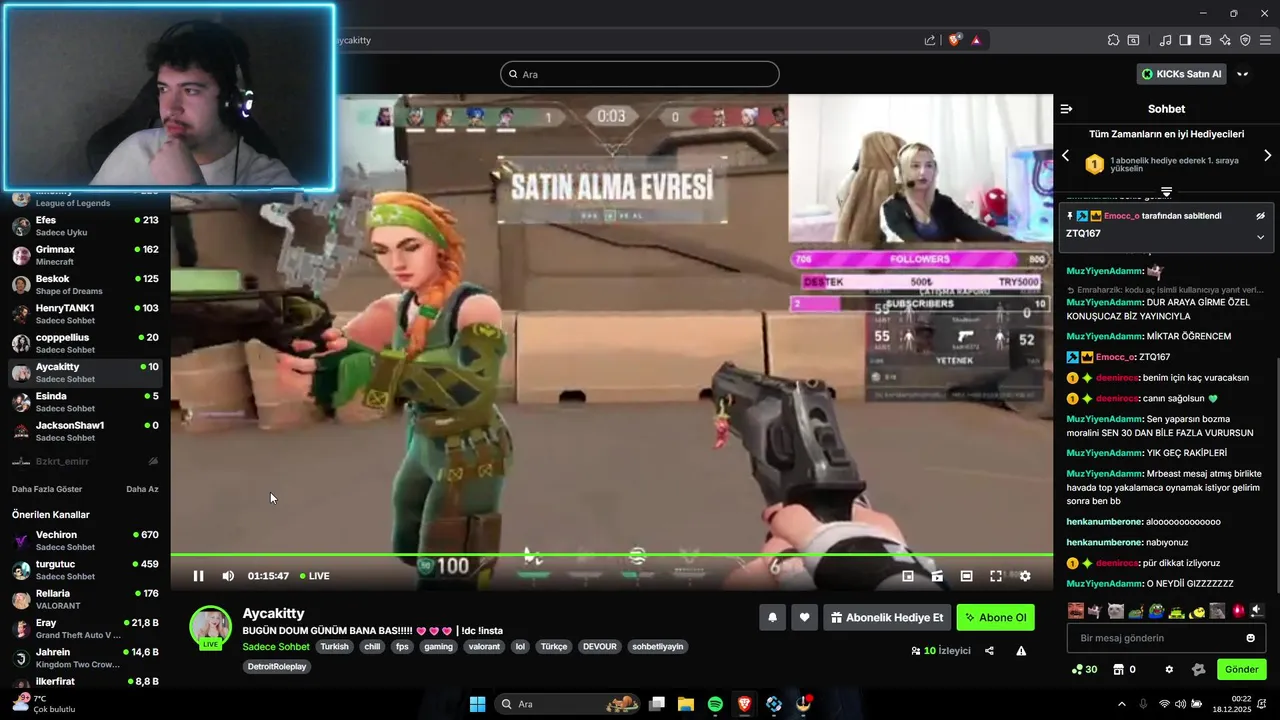Open Brave Rewards triangle icon
1280x720 pixels.
[976, 40]
